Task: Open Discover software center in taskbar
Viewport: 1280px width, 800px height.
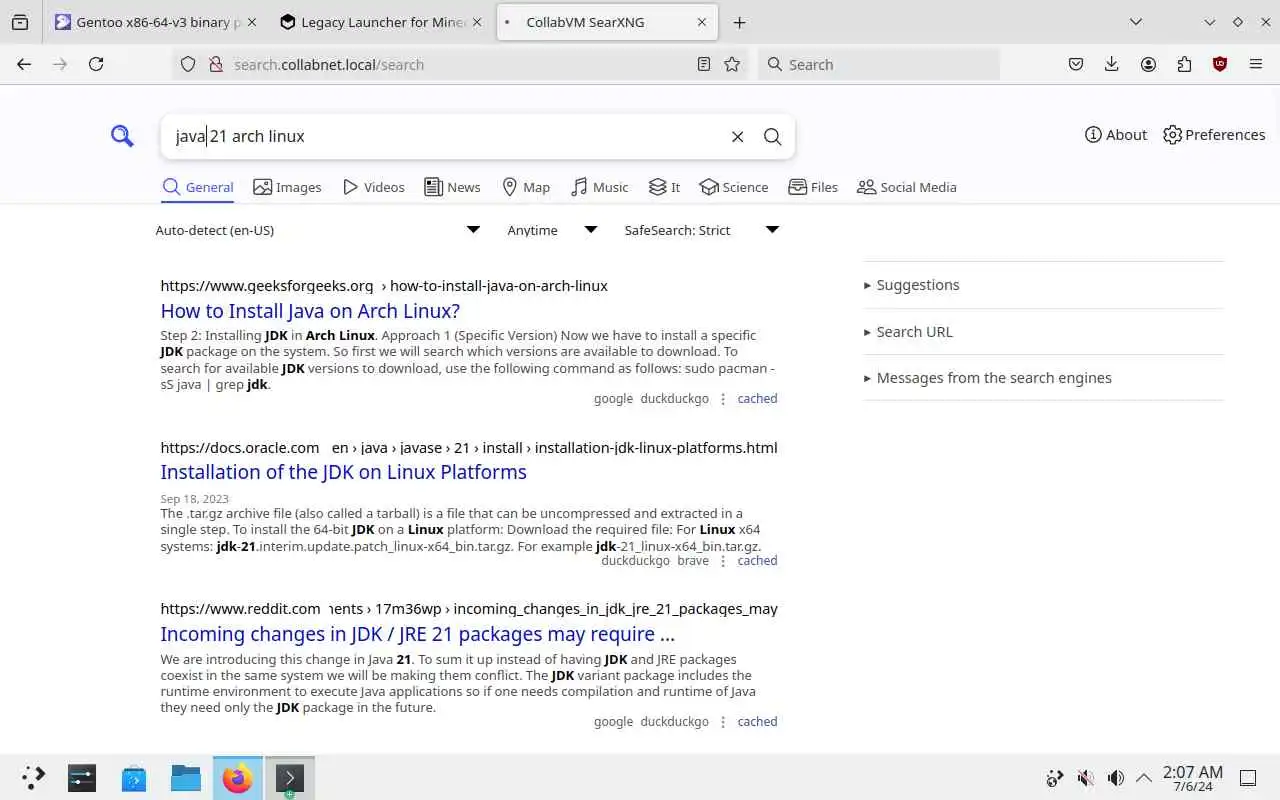Action: click(134, 778)
